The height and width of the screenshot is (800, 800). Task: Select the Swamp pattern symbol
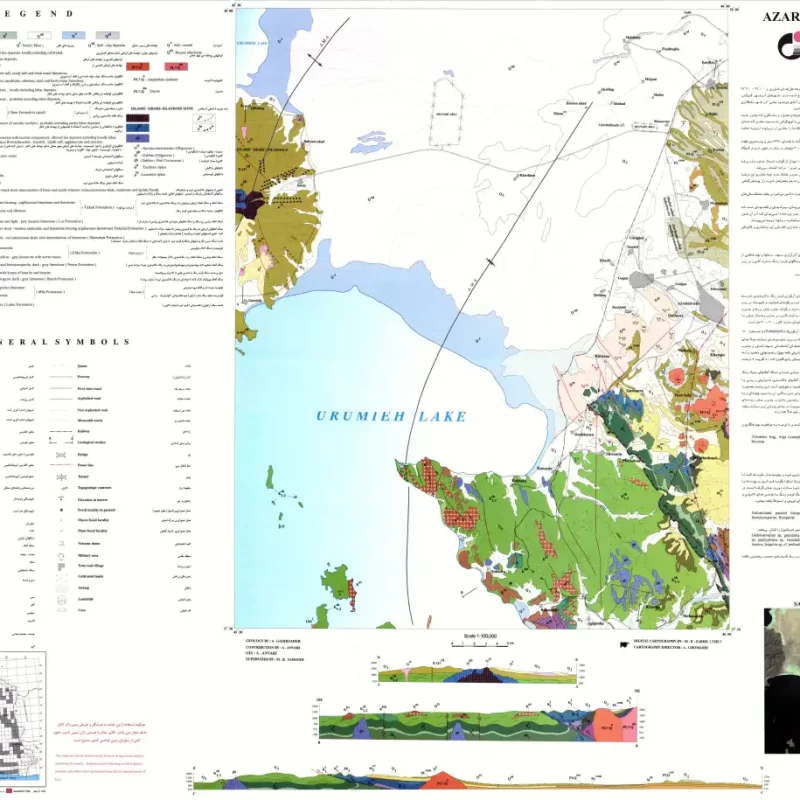[x=61, y=588]
